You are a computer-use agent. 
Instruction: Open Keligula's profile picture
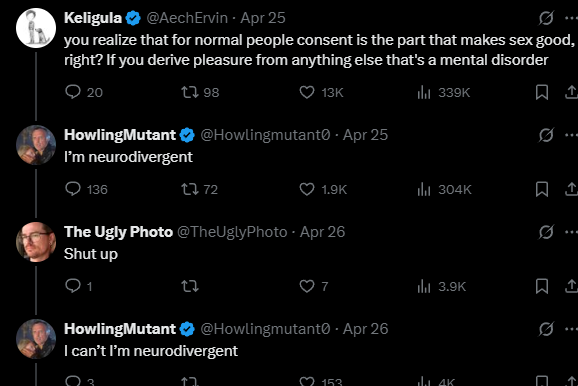(36, 28)
